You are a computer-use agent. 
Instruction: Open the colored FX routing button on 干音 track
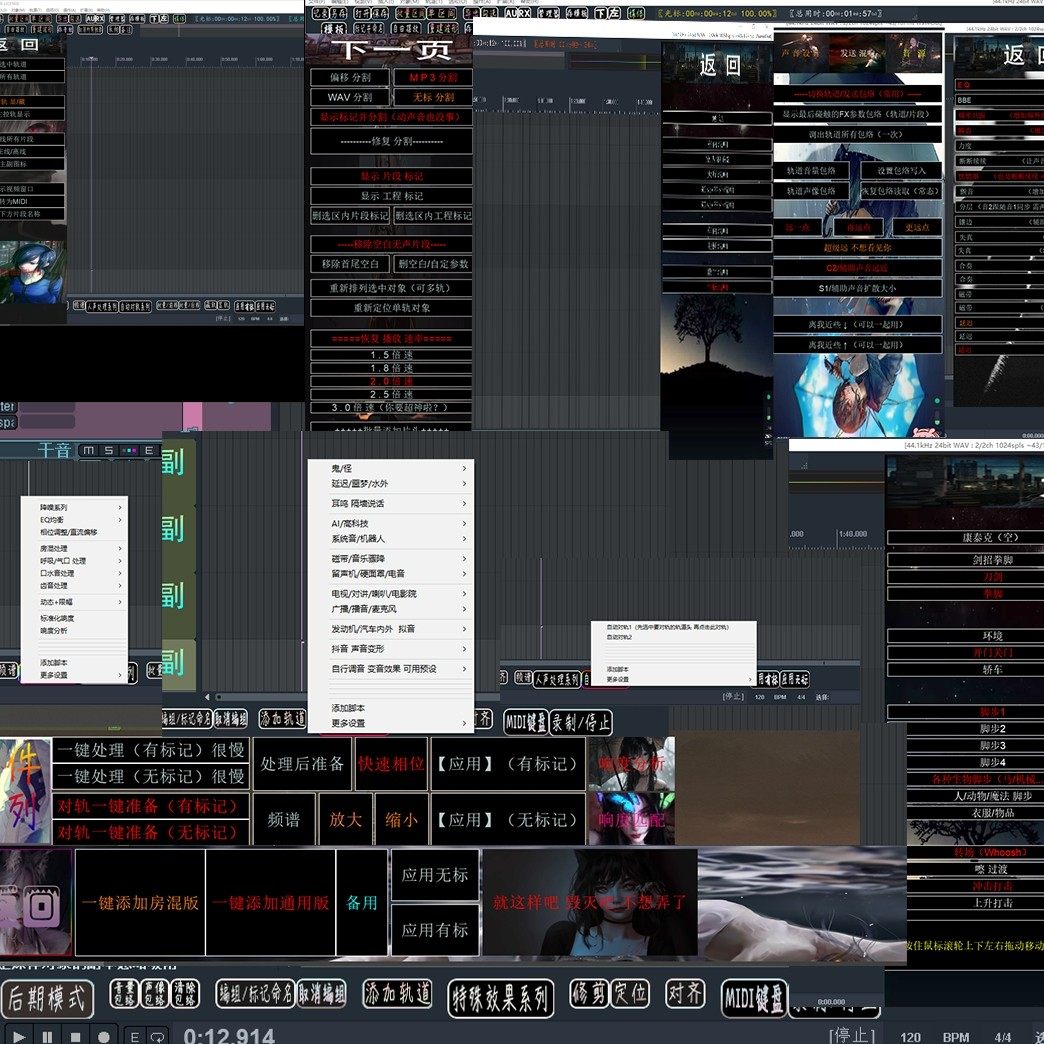coord(130,451)
